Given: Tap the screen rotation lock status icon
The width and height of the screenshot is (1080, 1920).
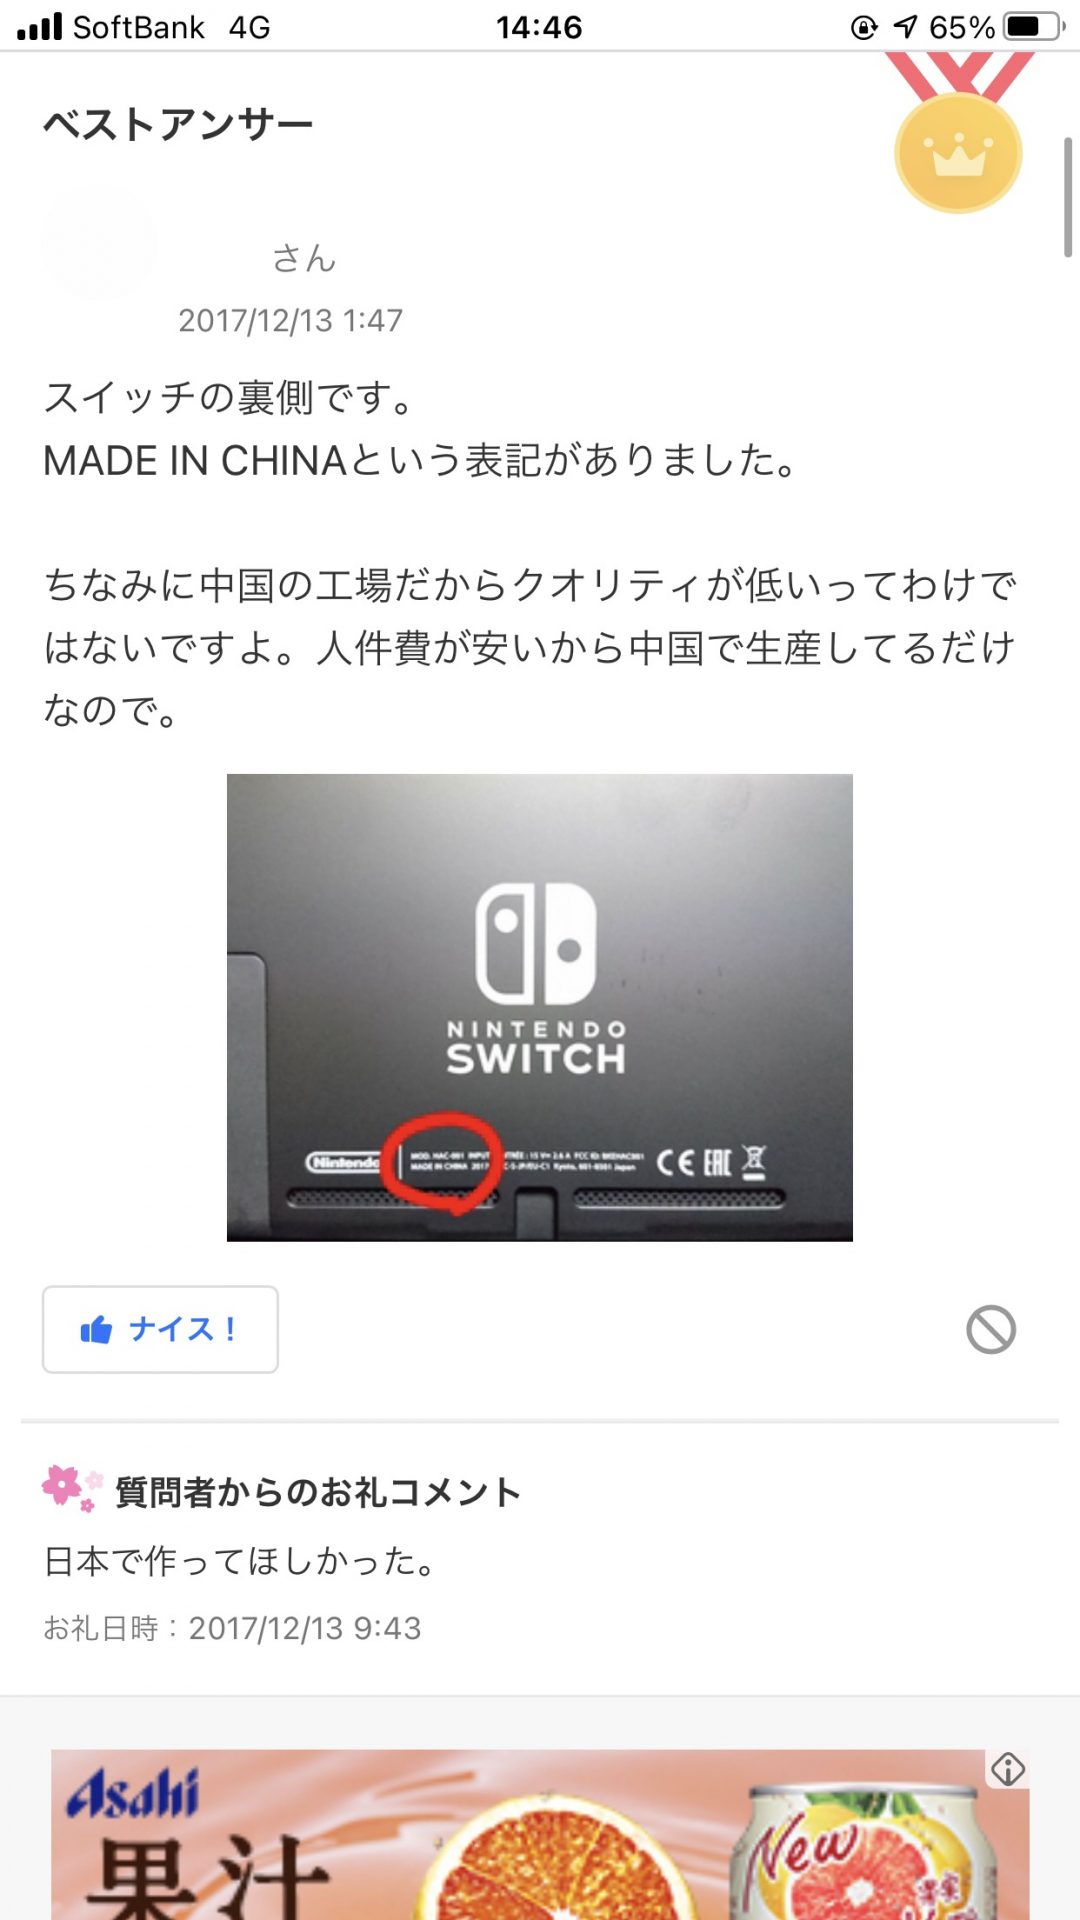Looking at the screenshot, I should click(864, 27).
